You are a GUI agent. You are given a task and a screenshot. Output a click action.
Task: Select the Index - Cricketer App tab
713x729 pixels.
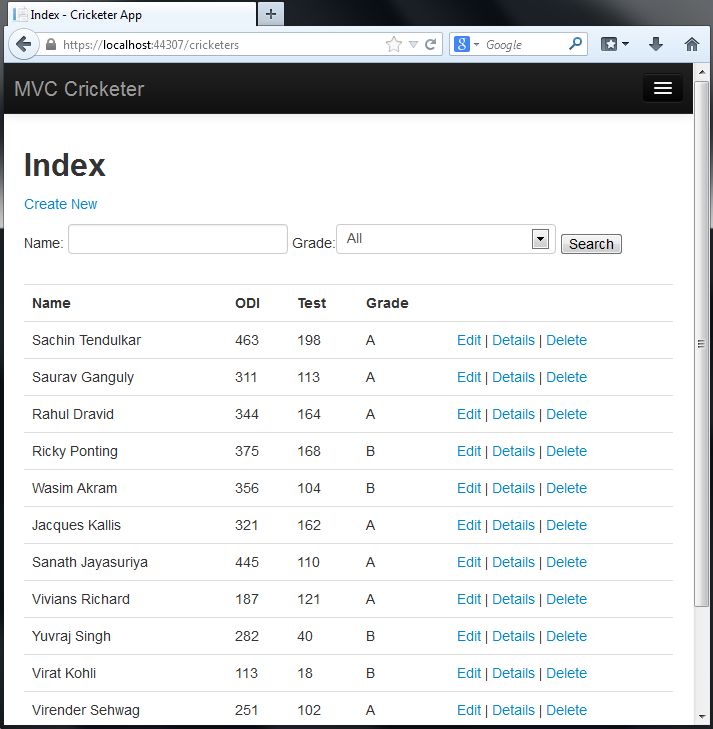coord(132,14)
